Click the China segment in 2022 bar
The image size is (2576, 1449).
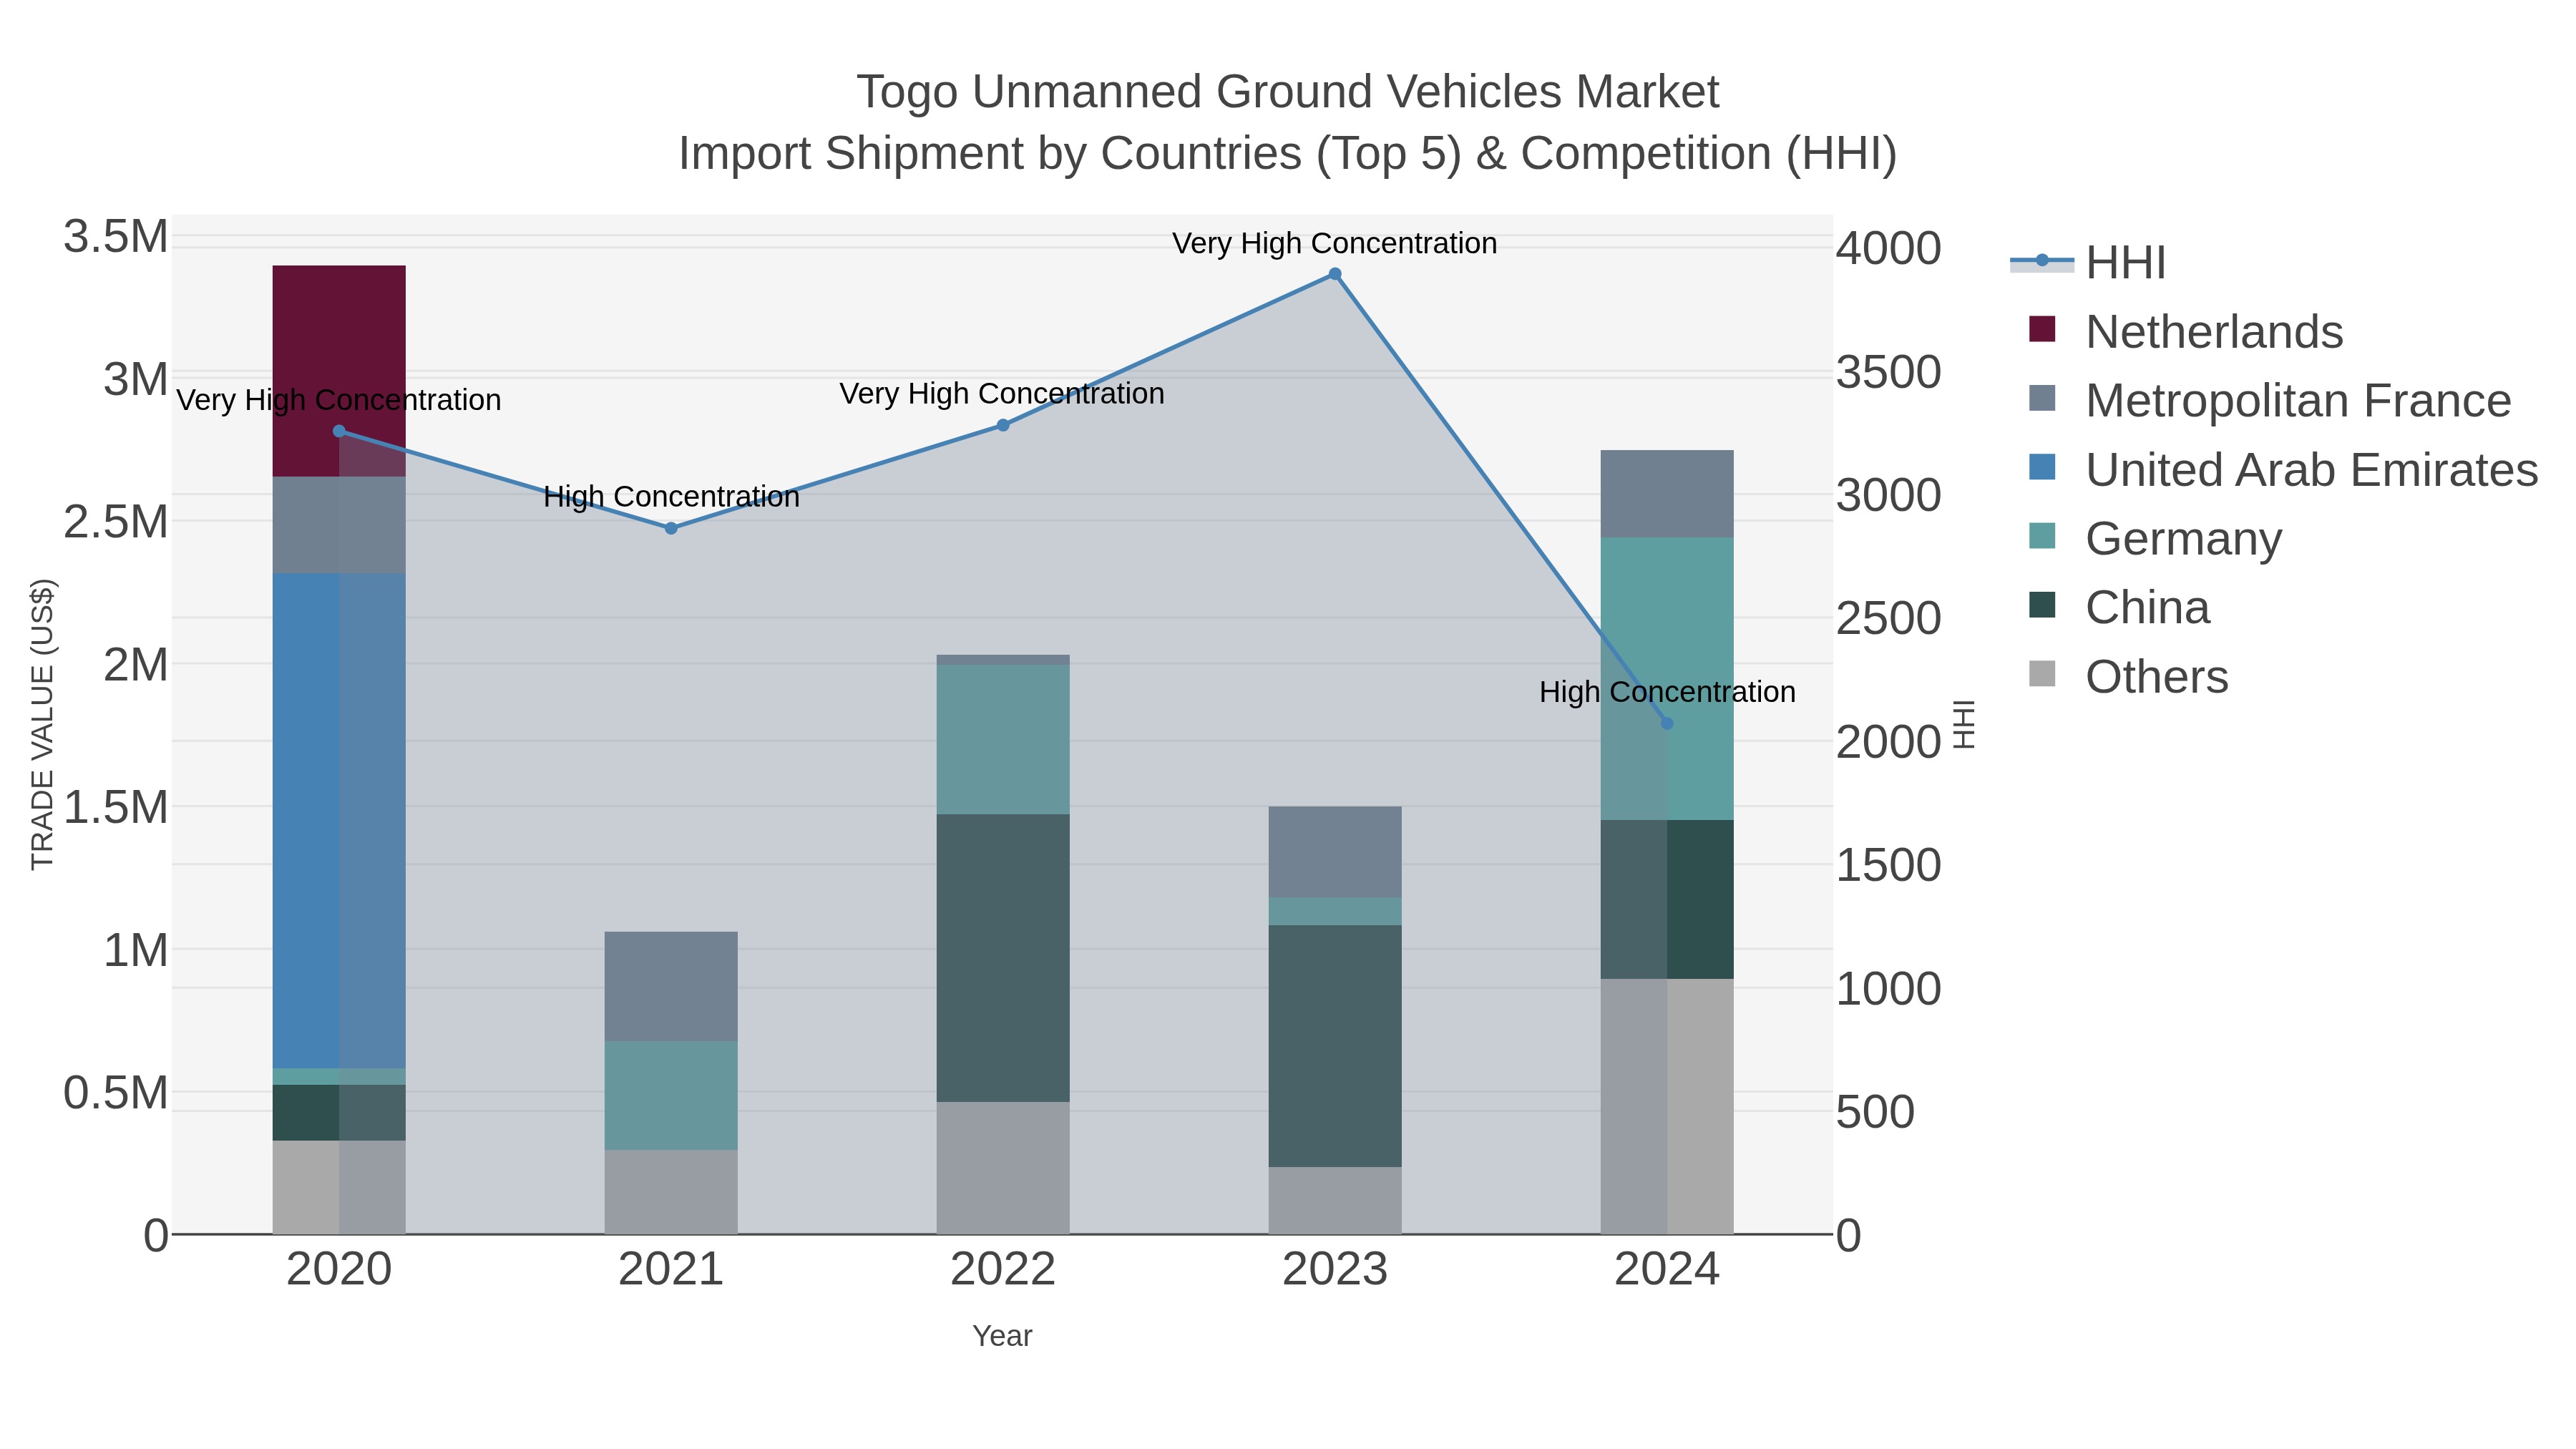[x=1003, y=958]
